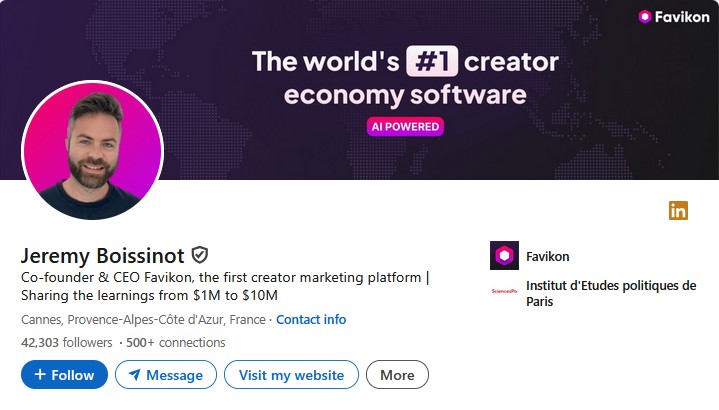
Task: Click the profile name Jeremy Boissinot
Action: 103,254
